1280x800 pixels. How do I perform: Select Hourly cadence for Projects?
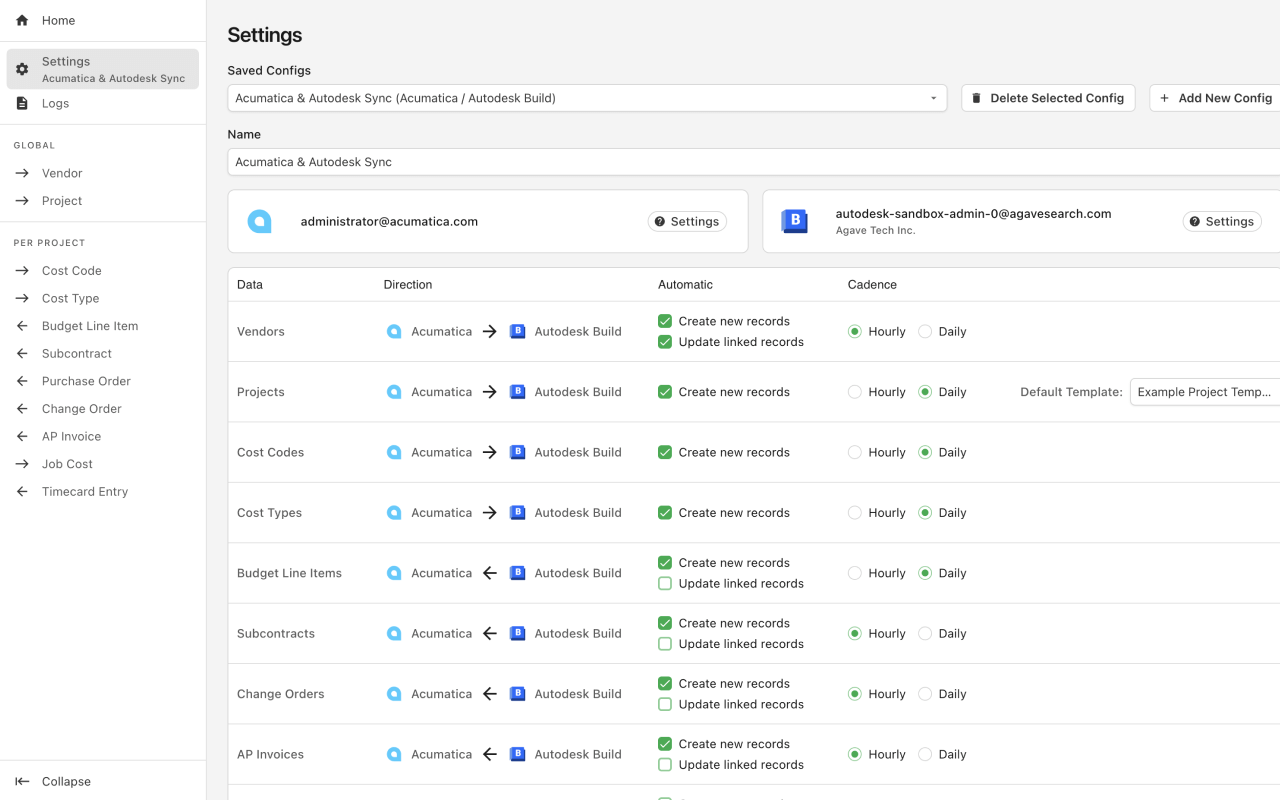[x=855, y=392]
